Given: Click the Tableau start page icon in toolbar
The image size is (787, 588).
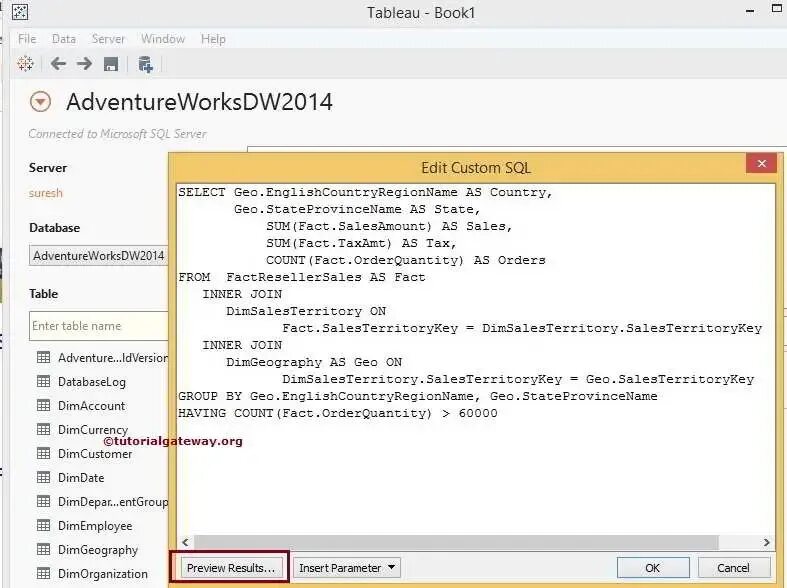Looking at the screenshot, I should 25,64.
